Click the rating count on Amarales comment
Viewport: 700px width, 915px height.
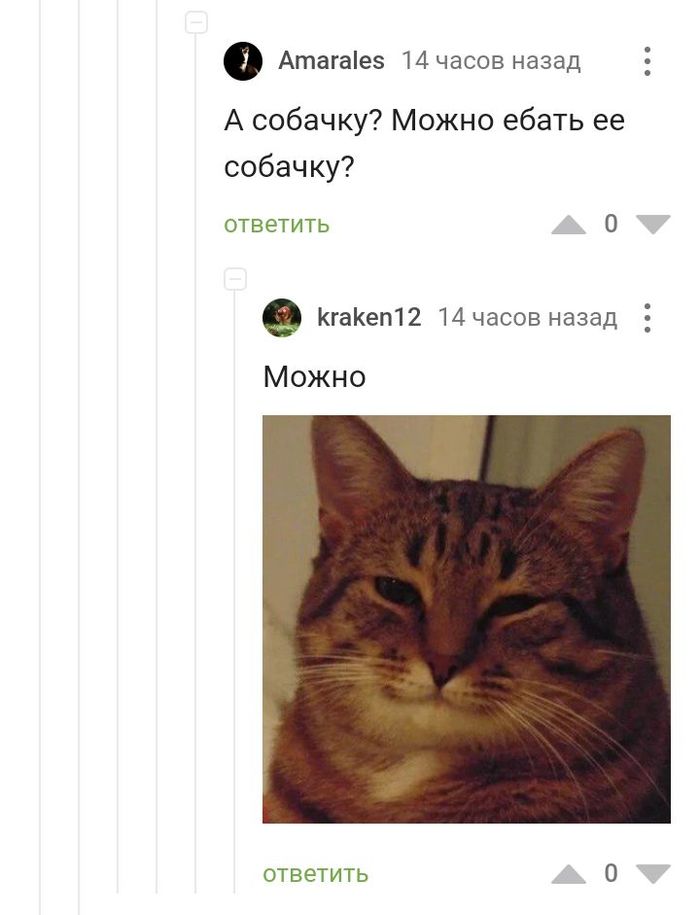[611, 224]
